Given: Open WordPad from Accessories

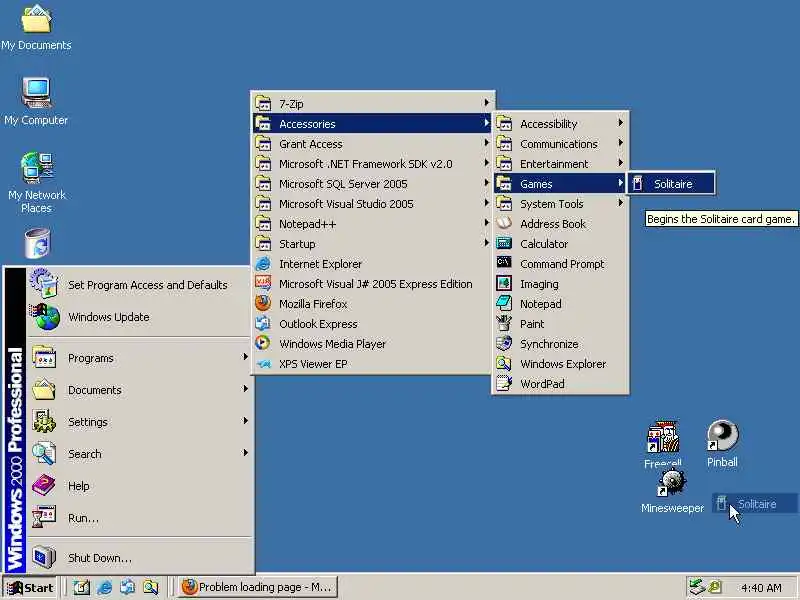Looking at the screenshot, I should point(560,384).
